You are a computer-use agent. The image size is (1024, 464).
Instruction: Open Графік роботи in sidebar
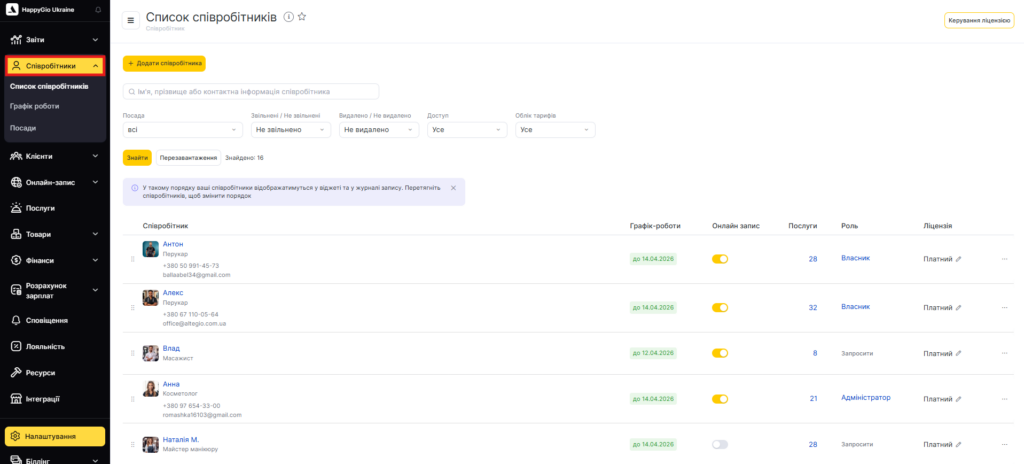35,106
